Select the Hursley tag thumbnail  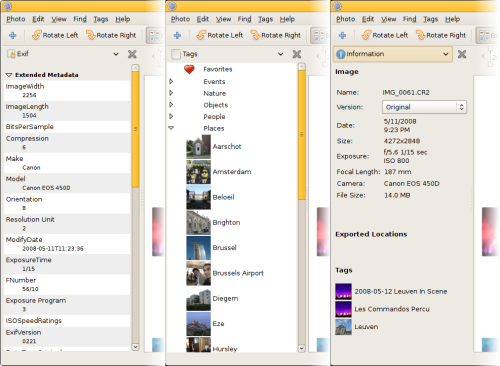coord(199,345)
